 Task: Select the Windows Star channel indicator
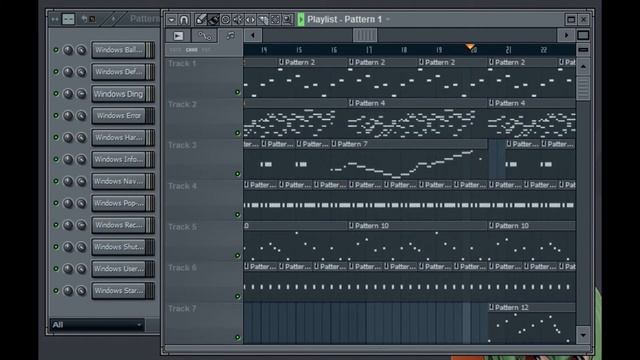pyautogui.click(x=150, y=291)
